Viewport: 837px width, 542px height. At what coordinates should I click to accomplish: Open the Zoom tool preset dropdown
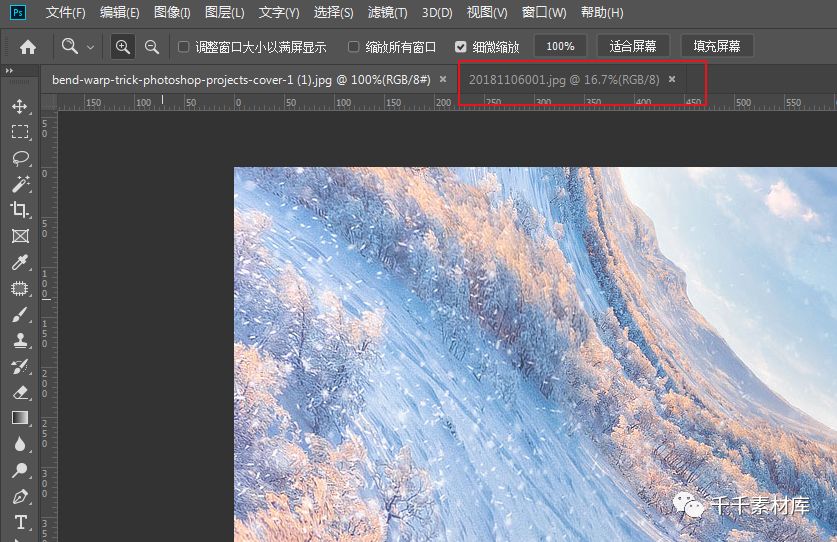click(90, 48)
